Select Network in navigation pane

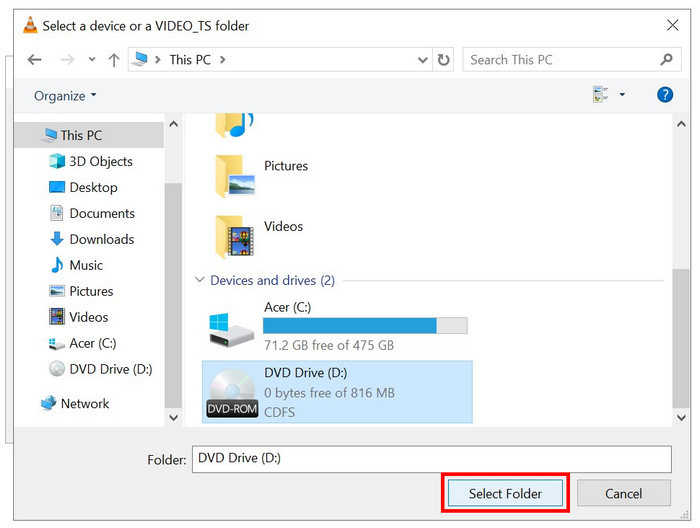tap(84, 403)
